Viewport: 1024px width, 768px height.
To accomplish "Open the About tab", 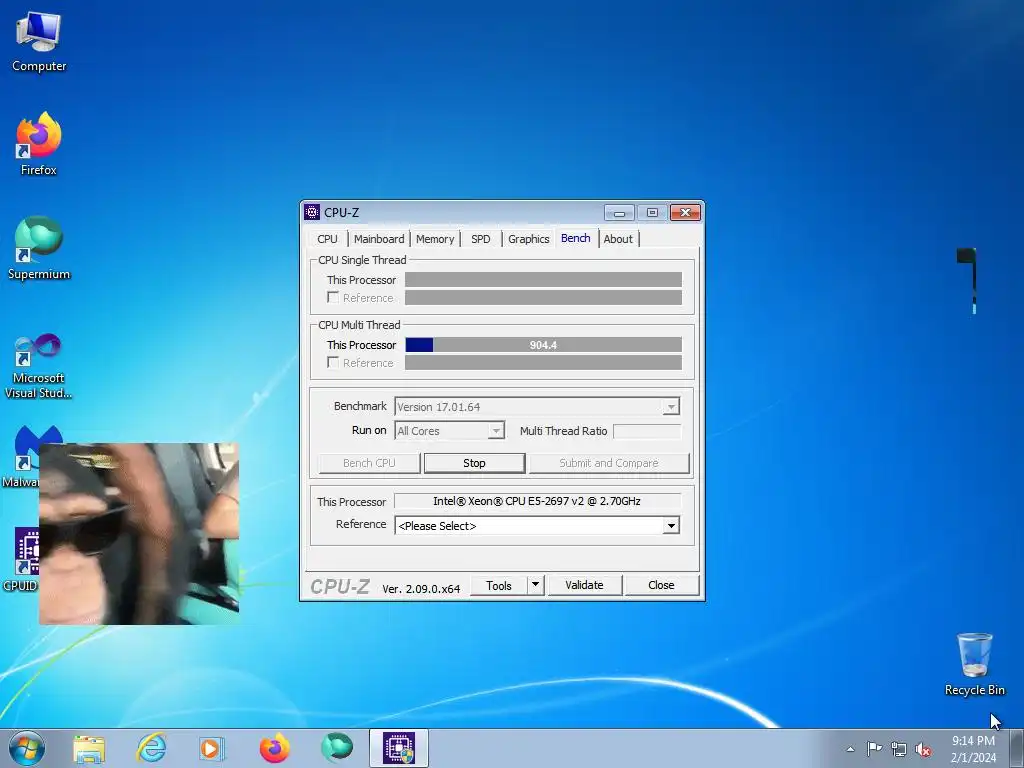I will (618, 239).
